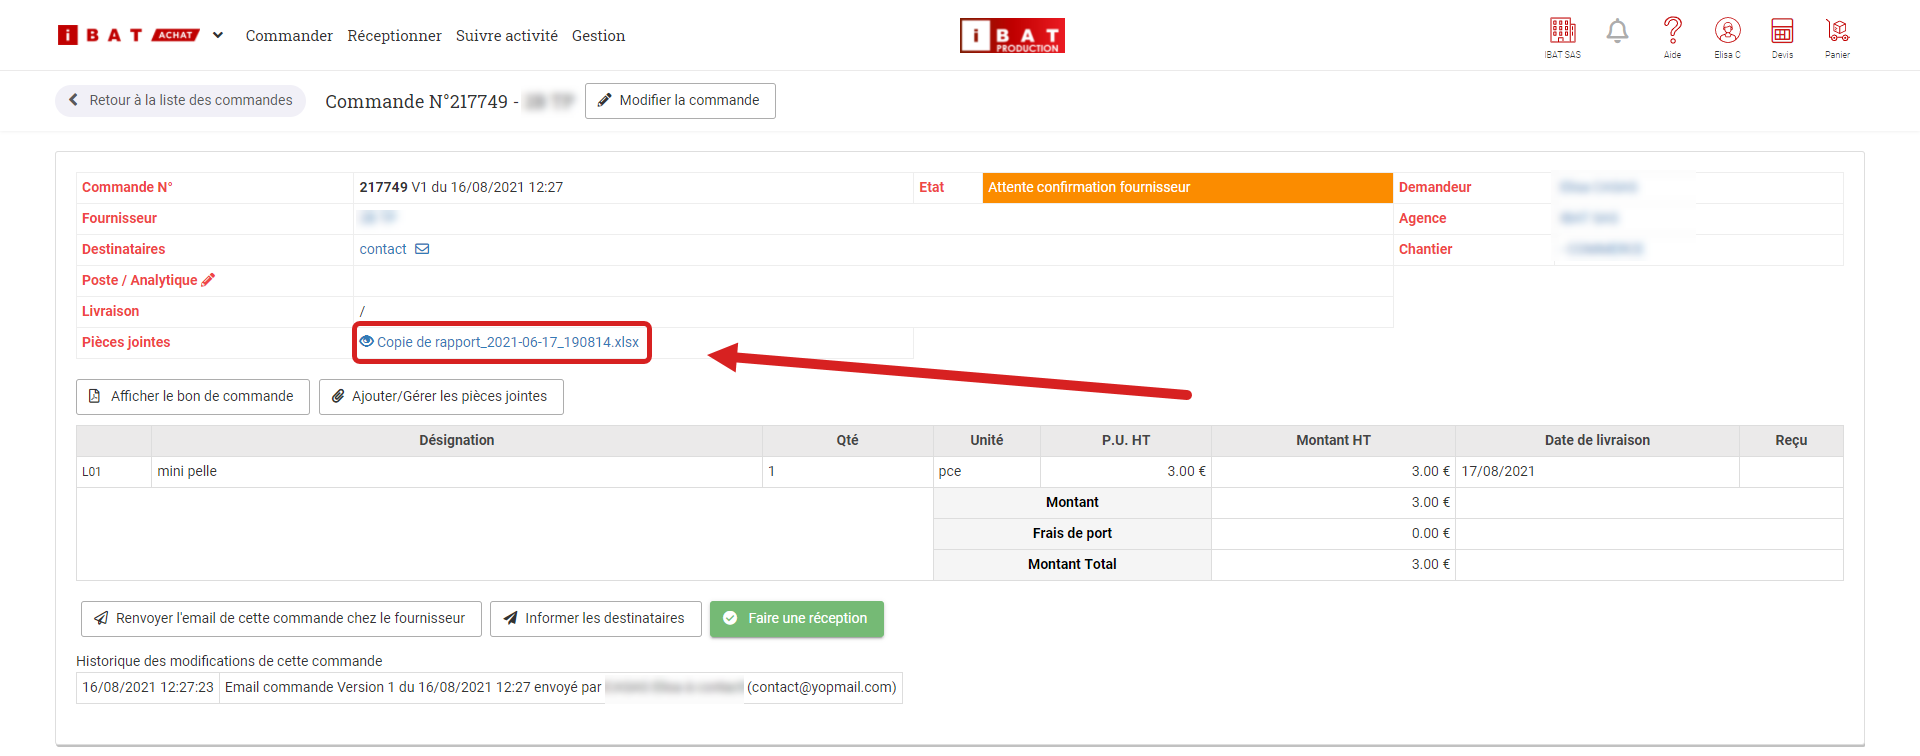The height and width of the screenshot is (756, 1920).
Task: Open the Commander menu
Action: [289, 36]
